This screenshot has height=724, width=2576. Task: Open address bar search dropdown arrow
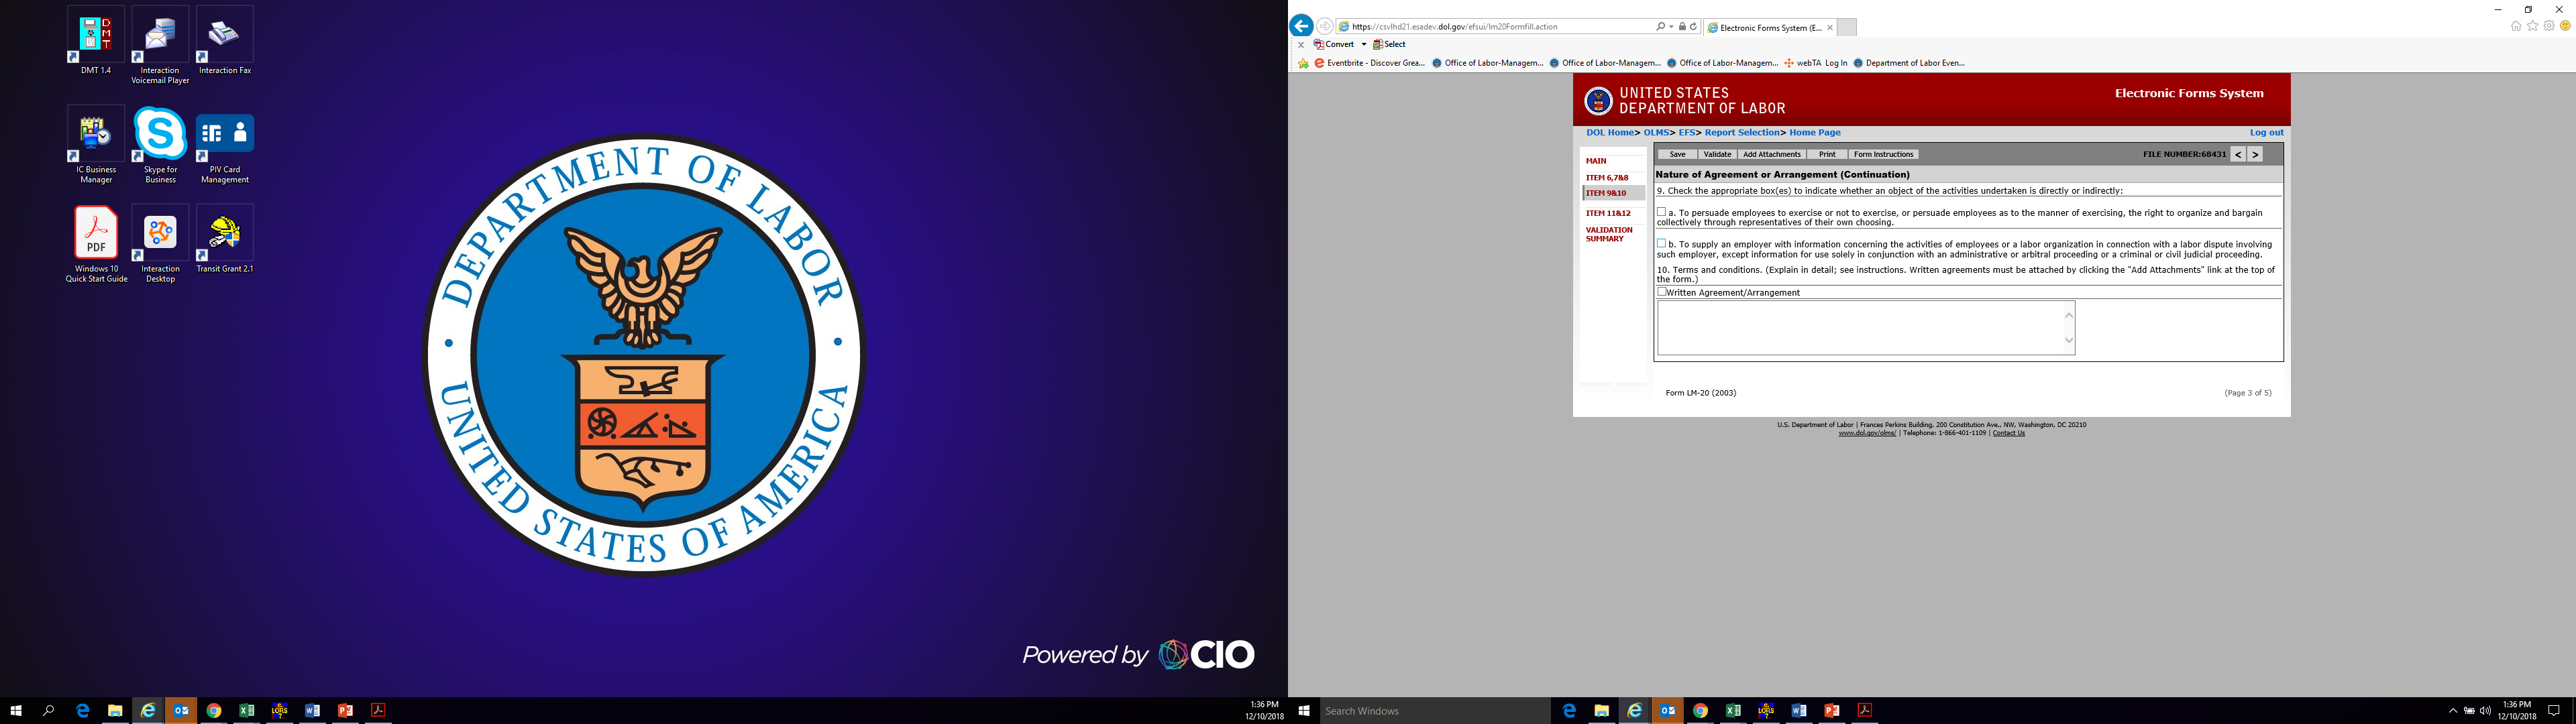point(1671,27)
